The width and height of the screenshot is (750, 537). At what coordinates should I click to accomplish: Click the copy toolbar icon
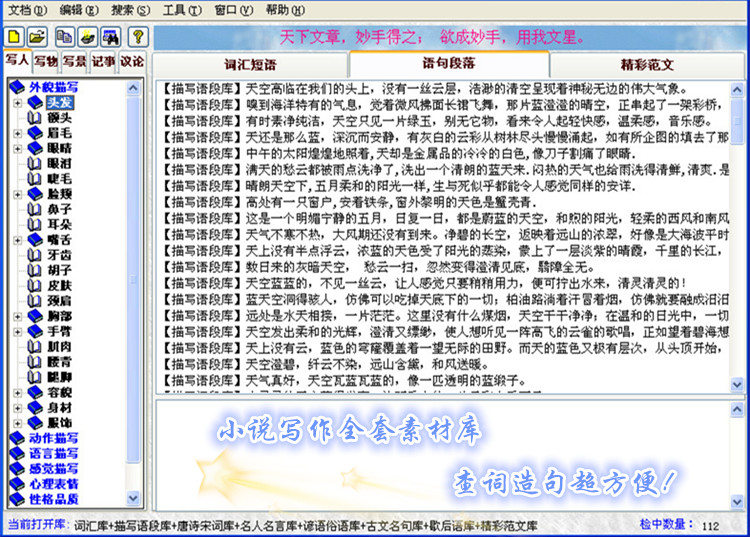coord(65,37)
